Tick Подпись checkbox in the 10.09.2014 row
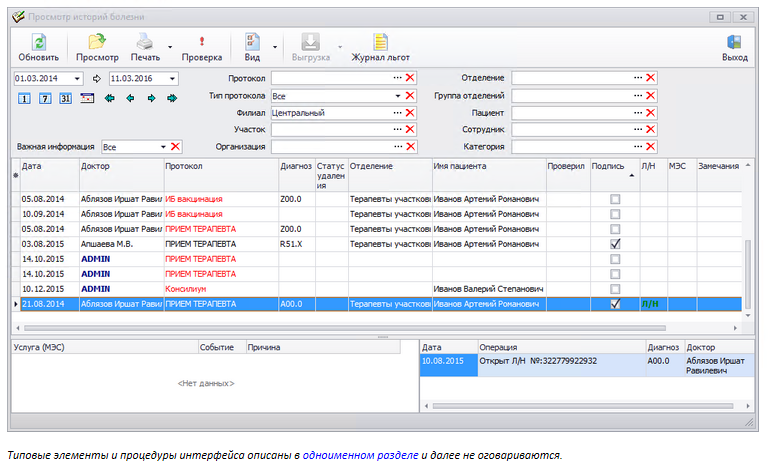 tap(615, 214)
